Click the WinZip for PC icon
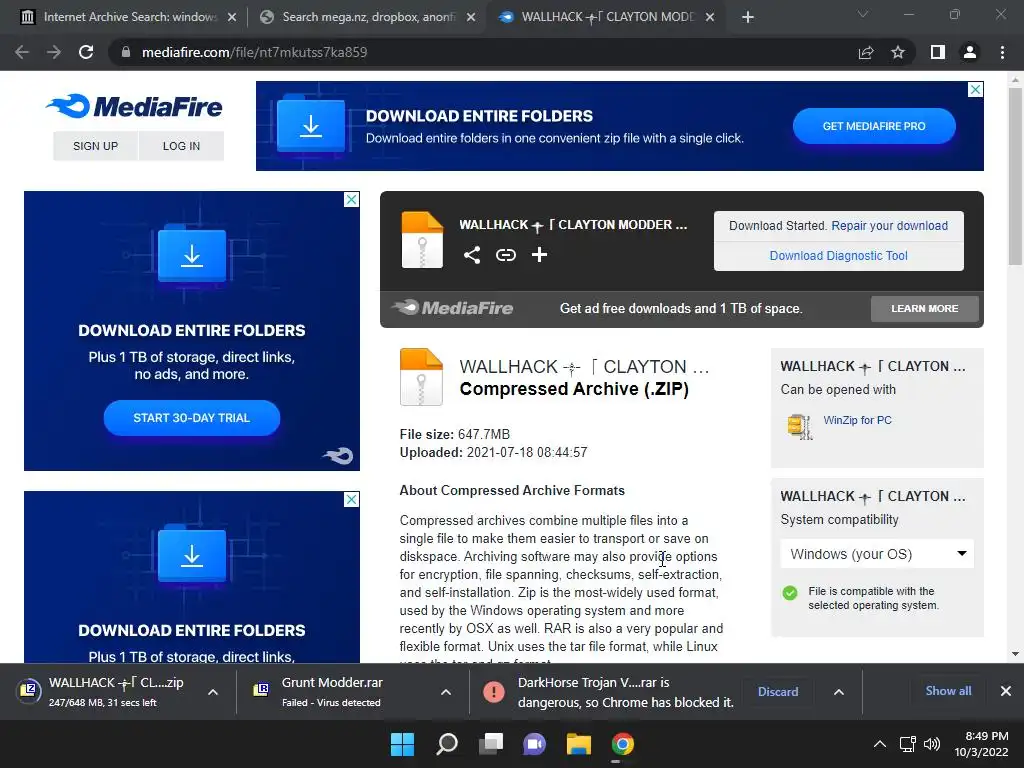The image size is (1024, 768). click(x=799, y=426)
